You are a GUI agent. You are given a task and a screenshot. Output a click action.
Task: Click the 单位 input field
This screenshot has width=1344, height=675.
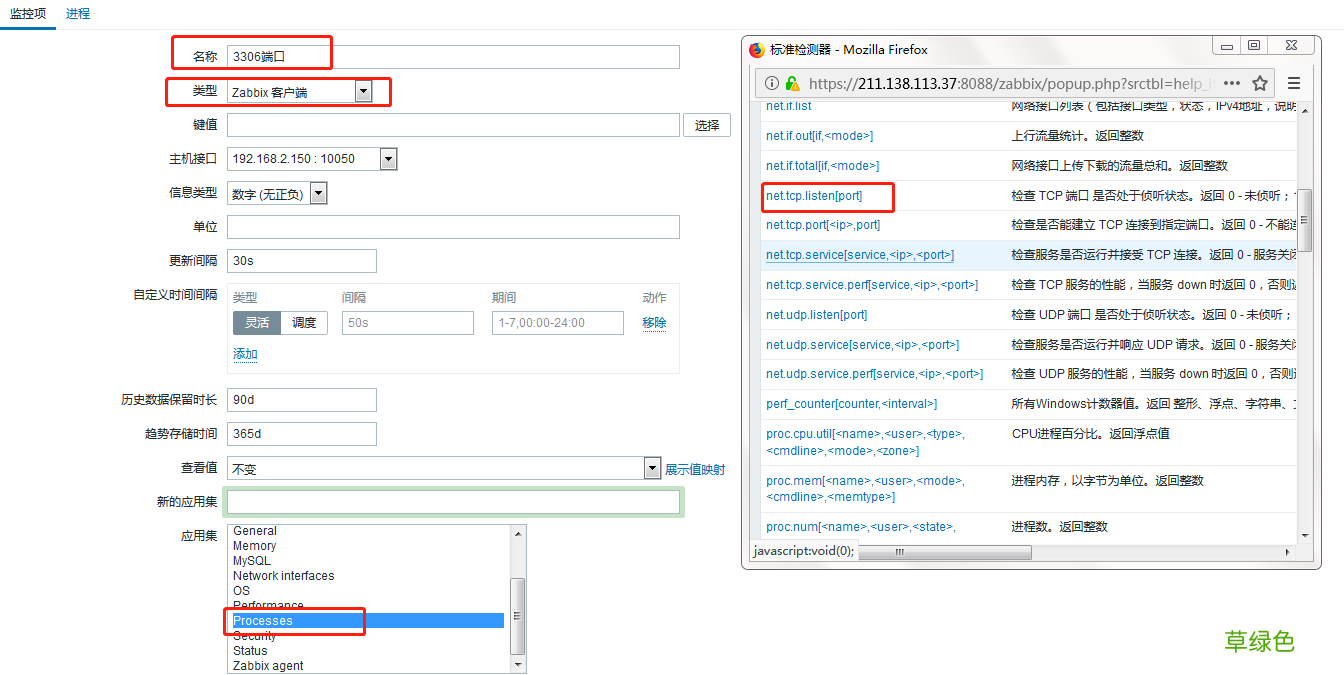[x=453, y=227]
